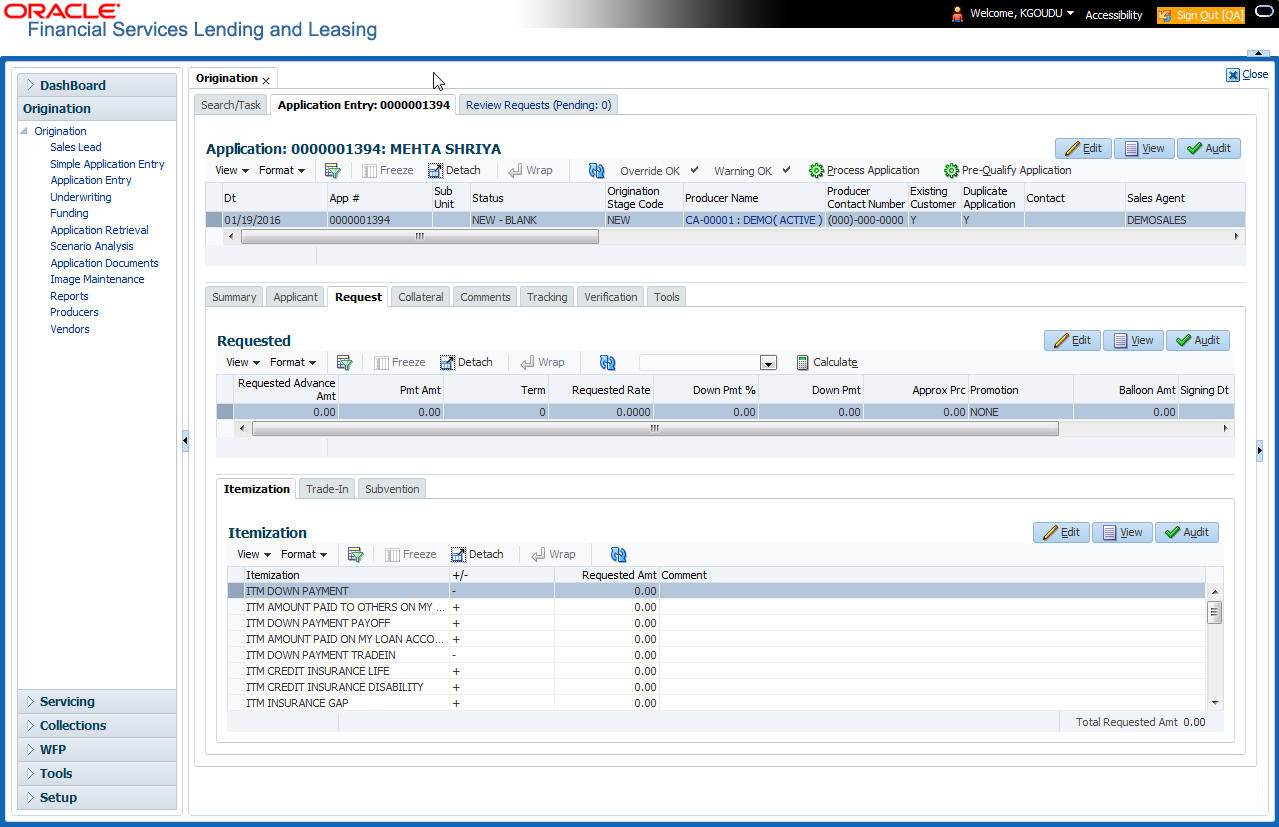Open the Format menu in Requested toolbar
This screenshot has width=1279, height=827.
point(293,362)
